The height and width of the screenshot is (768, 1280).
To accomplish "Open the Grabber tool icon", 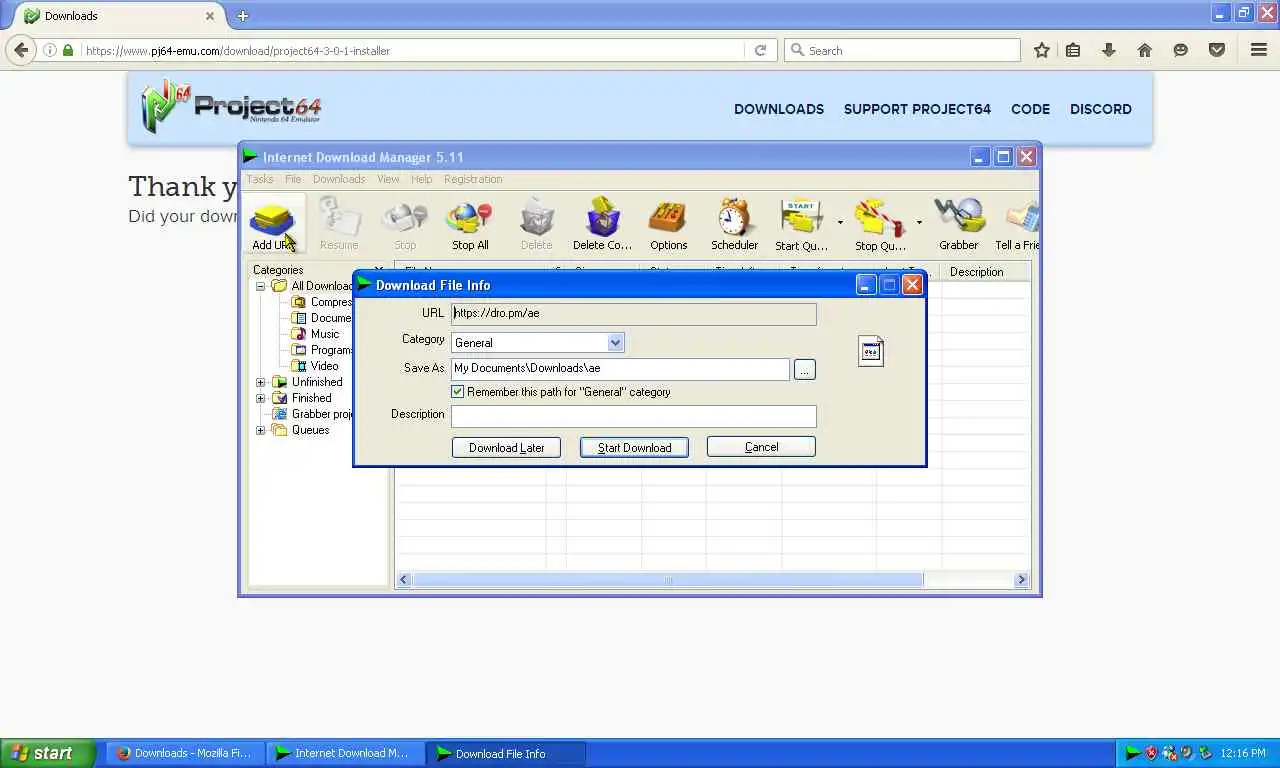I will pos(958,224).
